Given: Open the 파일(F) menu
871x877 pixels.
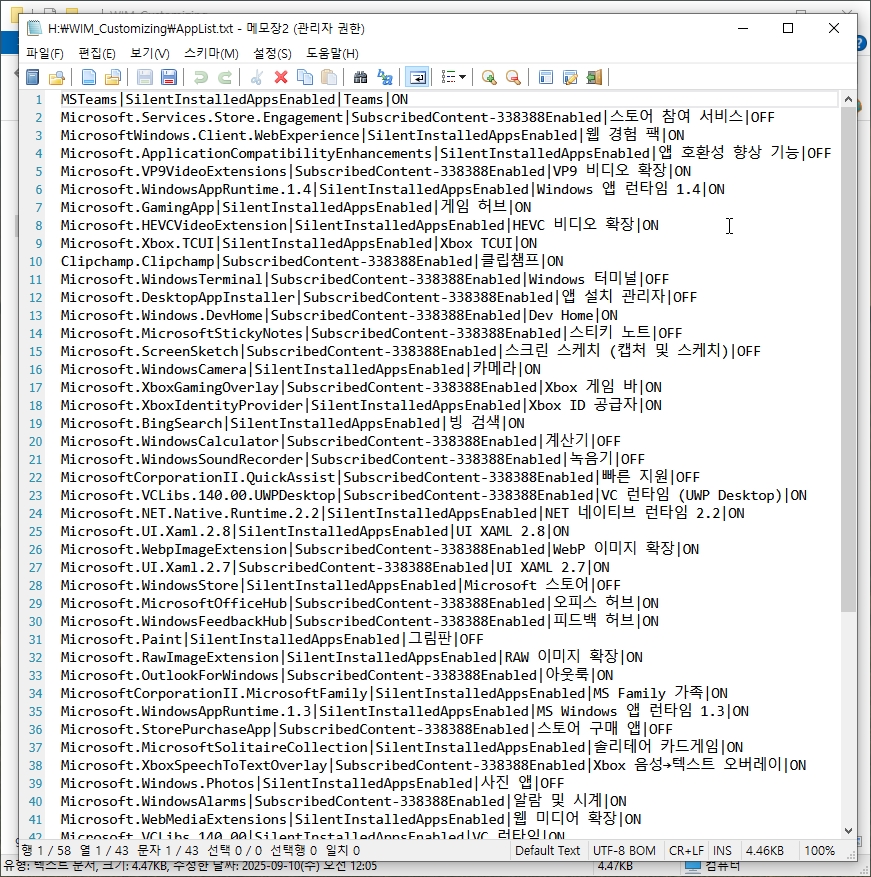Looking at the screenshot, I should pyautogui.click(x=45, y=53).
